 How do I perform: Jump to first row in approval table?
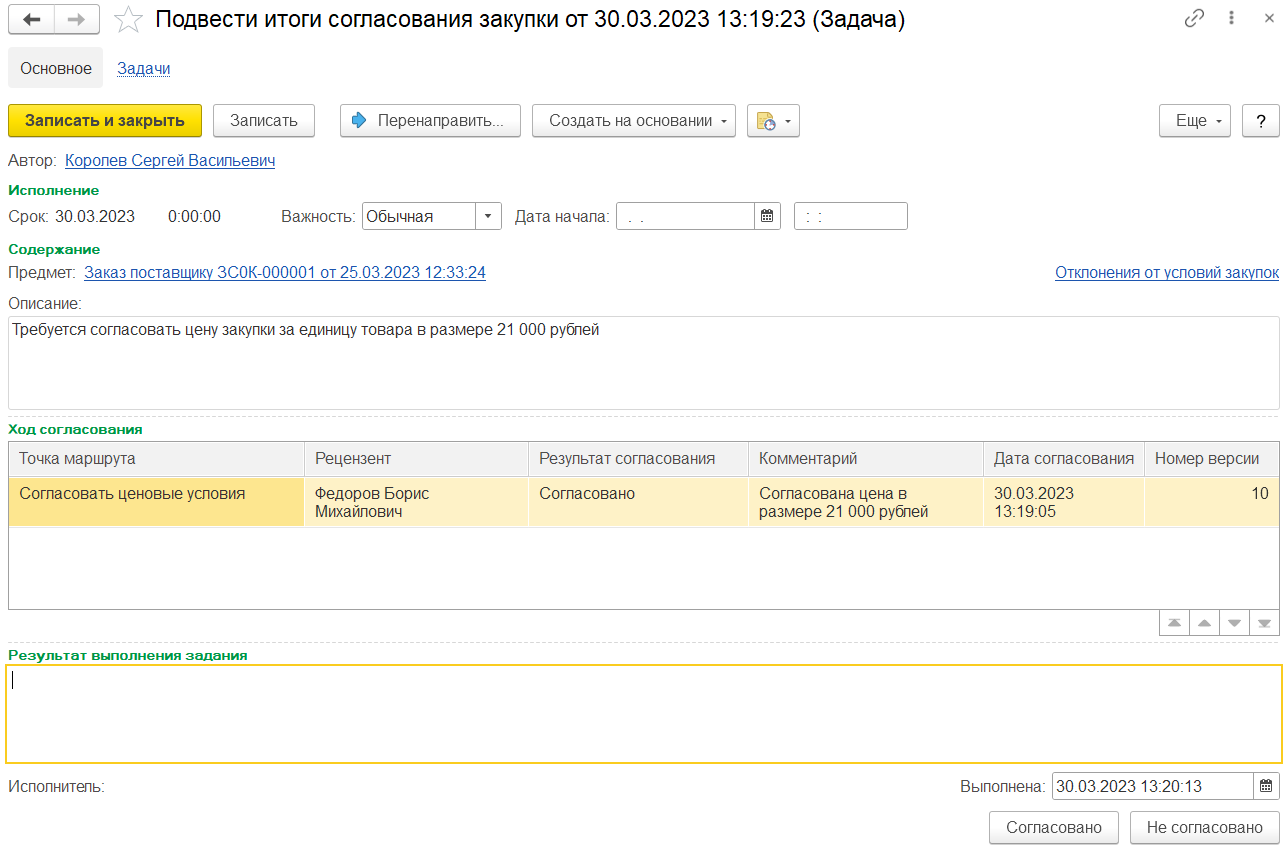click(x=1174, y=623)
